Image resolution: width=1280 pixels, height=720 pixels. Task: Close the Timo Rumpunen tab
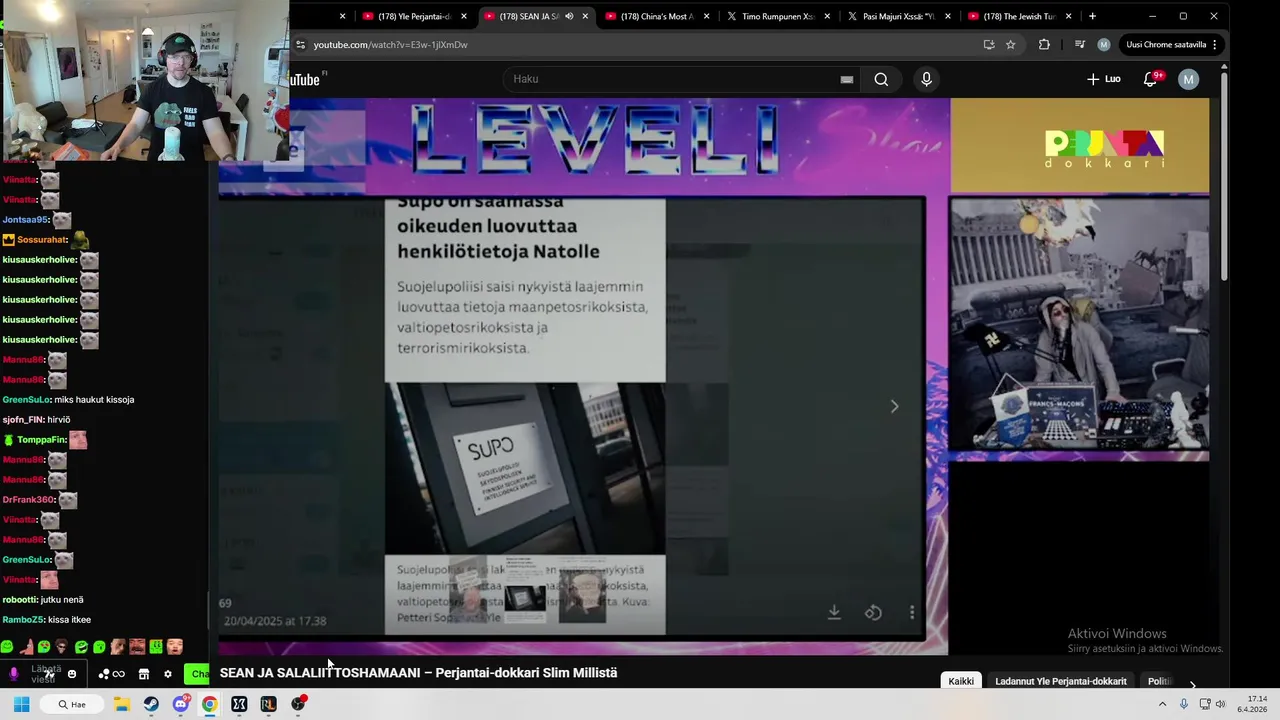tap(827, 16)
